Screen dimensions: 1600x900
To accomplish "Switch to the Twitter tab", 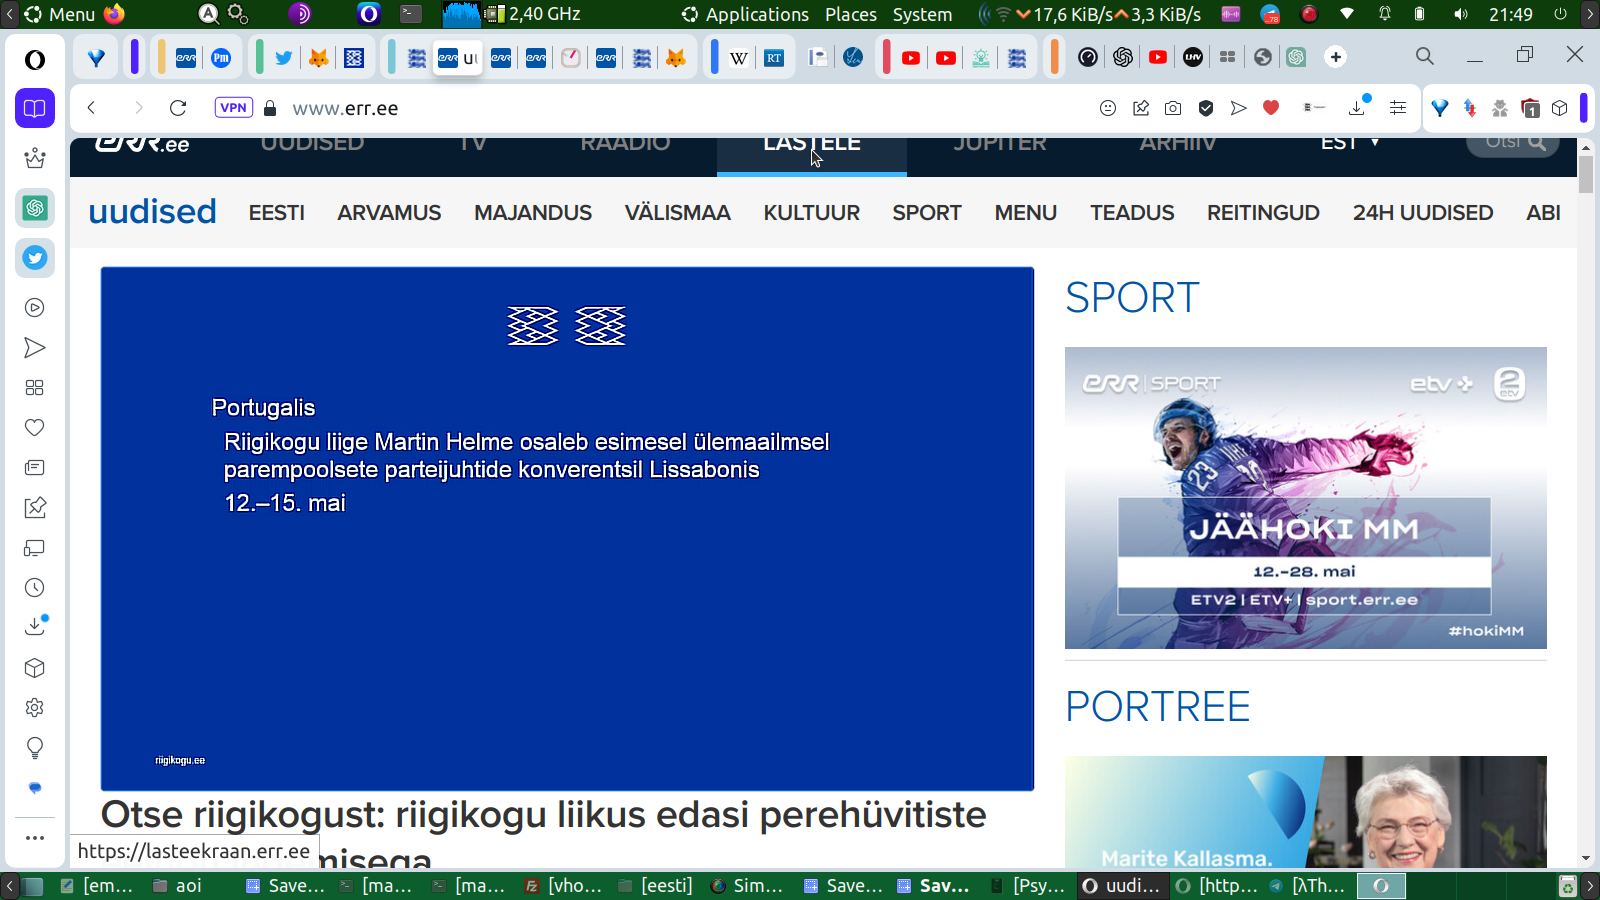I will point(284,58).
